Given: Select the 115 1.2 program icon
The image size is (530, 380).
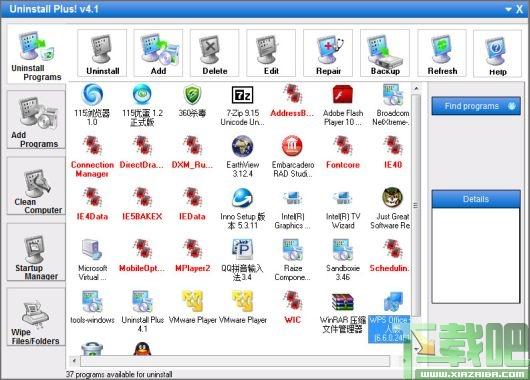Looking at the screenshot, I should 142,94.
